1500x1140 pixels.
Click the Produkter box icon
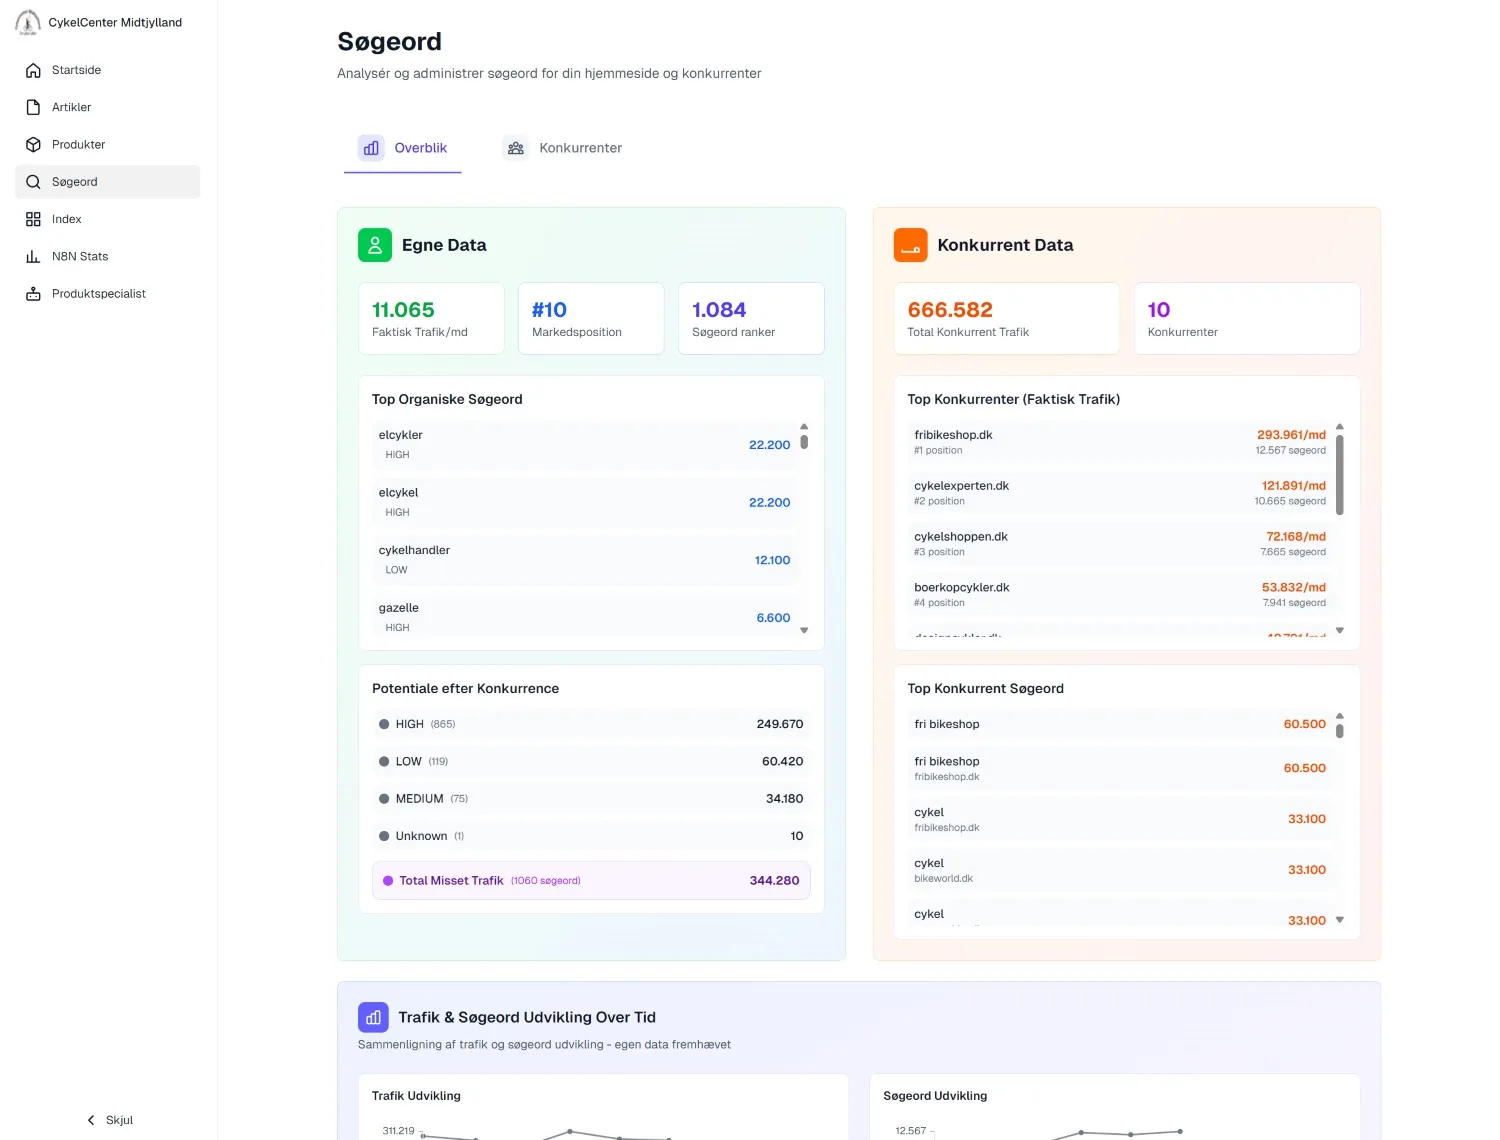click(33, 145)
